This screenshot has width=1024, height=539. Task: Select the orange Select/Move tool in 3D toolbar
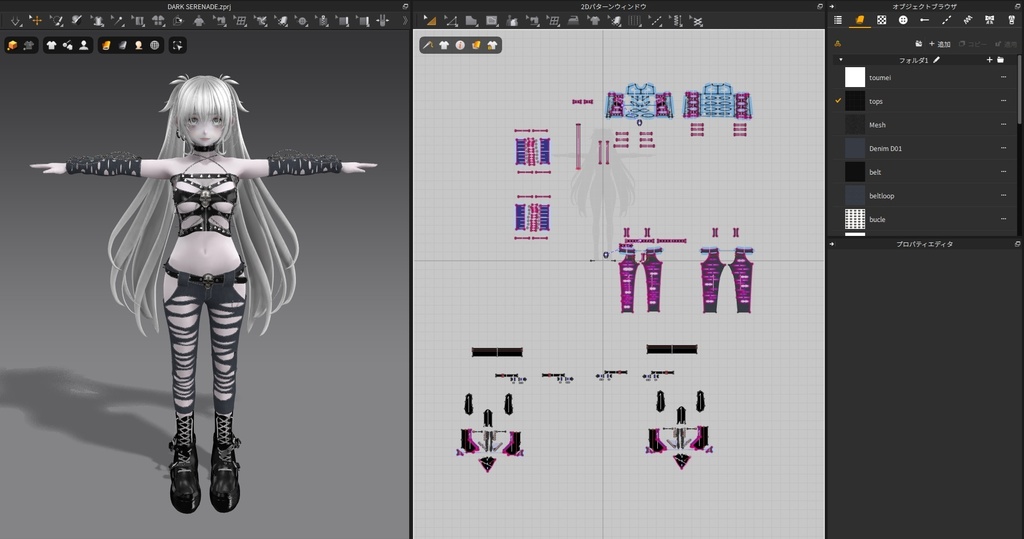(36, 21)
